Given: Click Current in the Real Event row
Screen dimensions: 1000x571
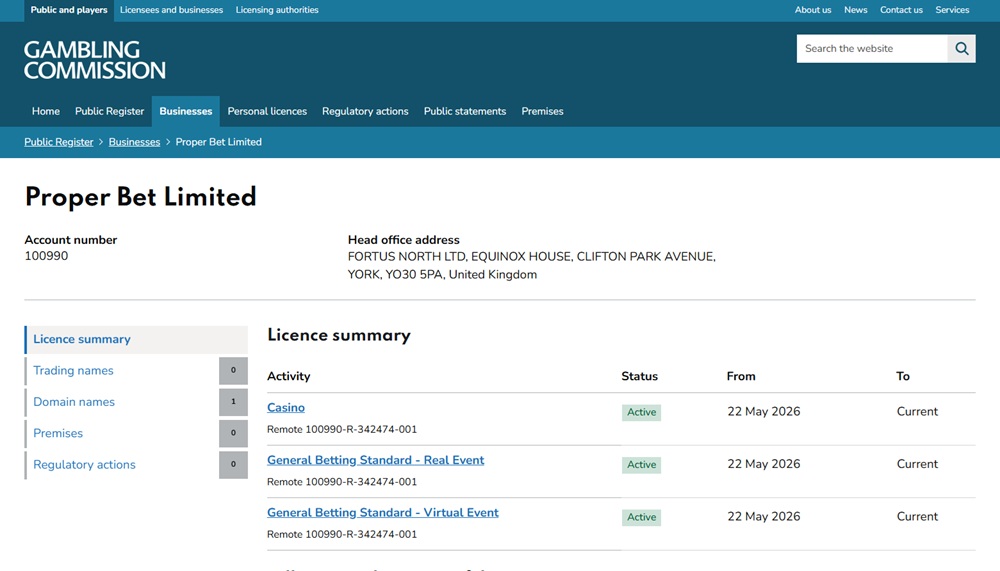Looking at the screenshot, I should 917,464.
